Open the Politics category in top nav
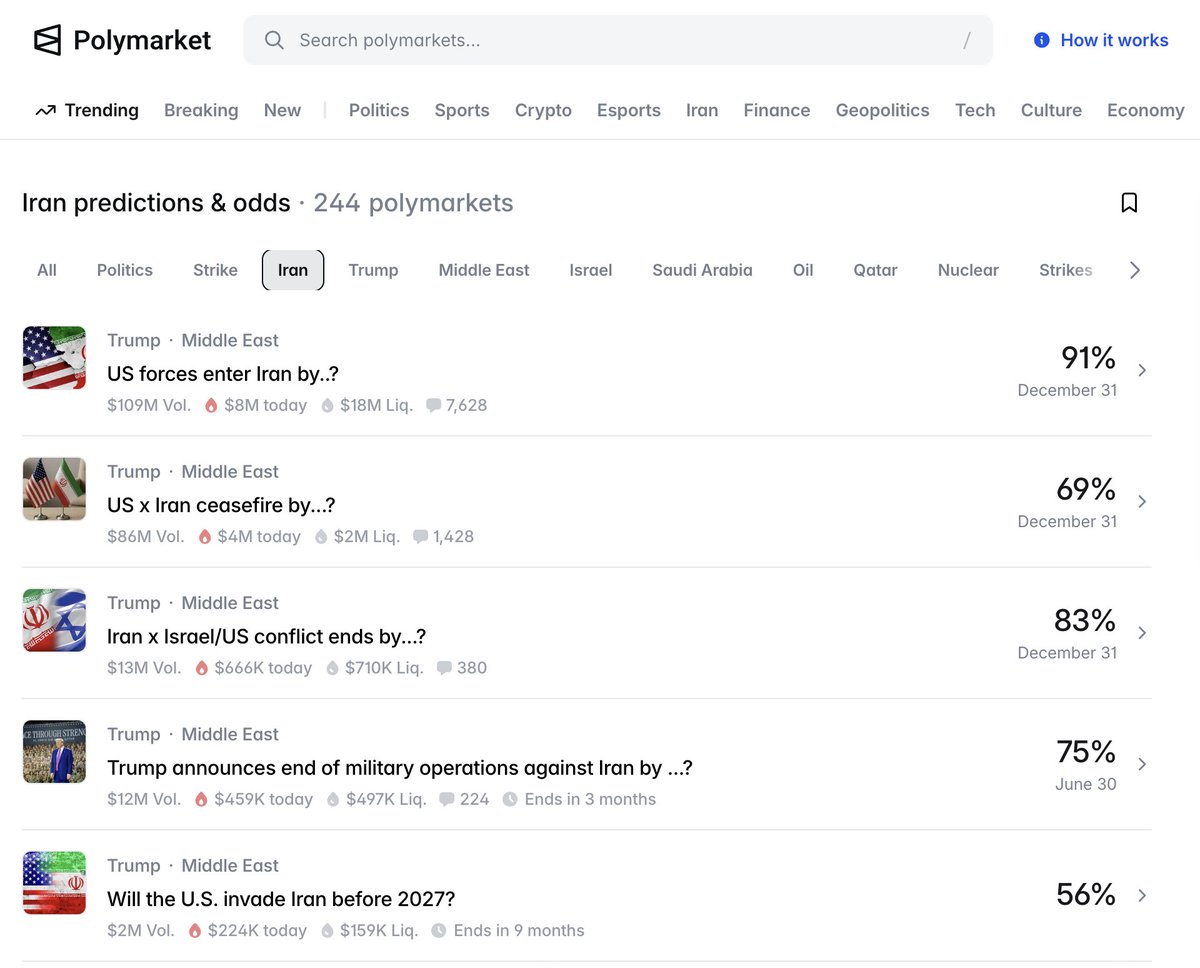Image resolution: width=1200 pixels, height=968 pixels. click(379, 110)
